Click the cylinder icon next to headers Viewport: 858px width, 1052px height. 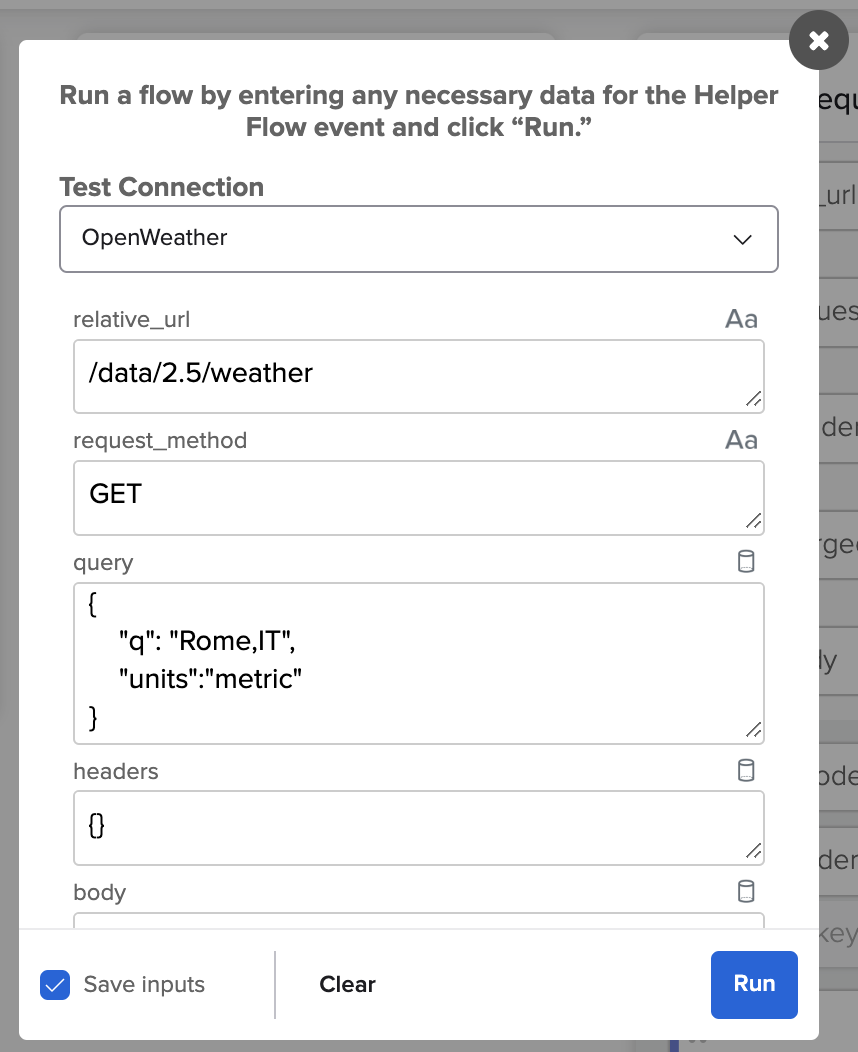(x=746, y=770)
